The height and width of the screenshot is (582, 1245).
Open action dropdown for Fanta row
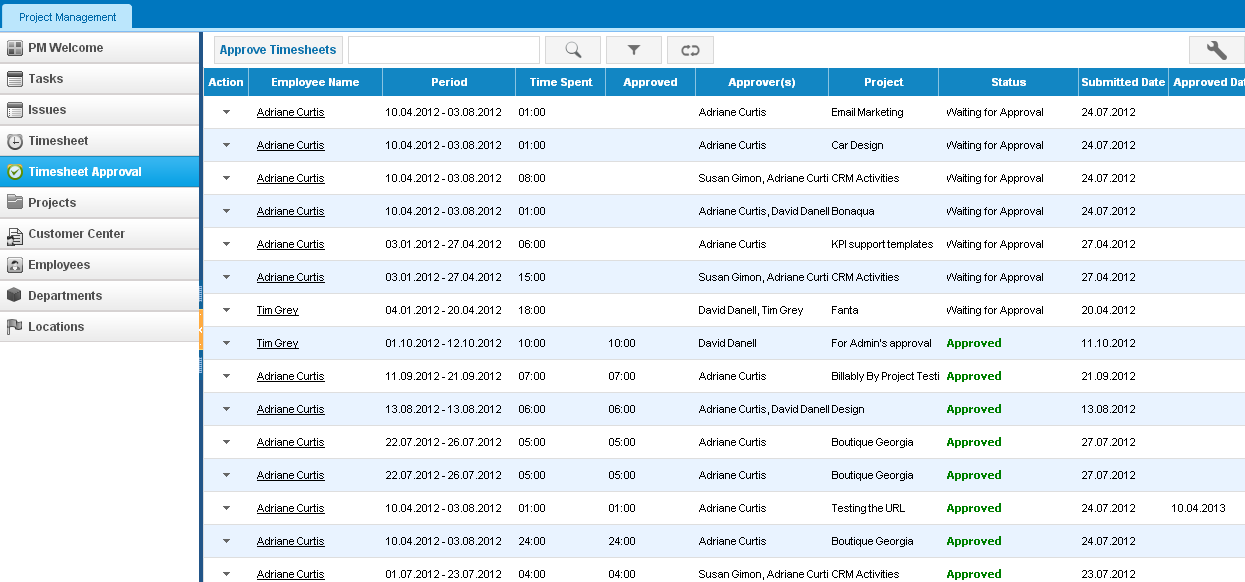click(226, 310)
